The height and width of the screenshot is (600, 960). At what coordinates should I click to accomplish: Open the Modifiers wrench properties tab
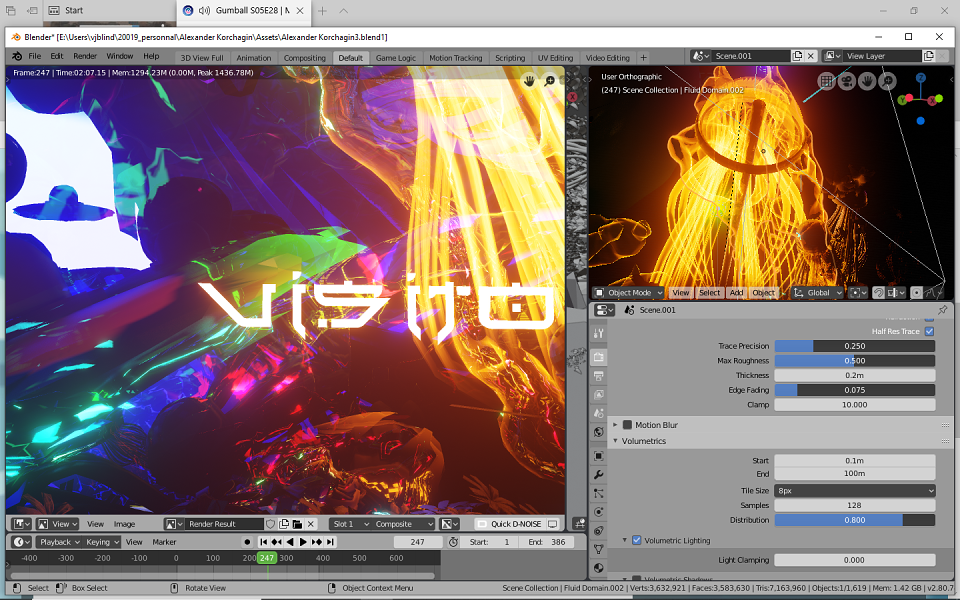[x=599, y=474]
